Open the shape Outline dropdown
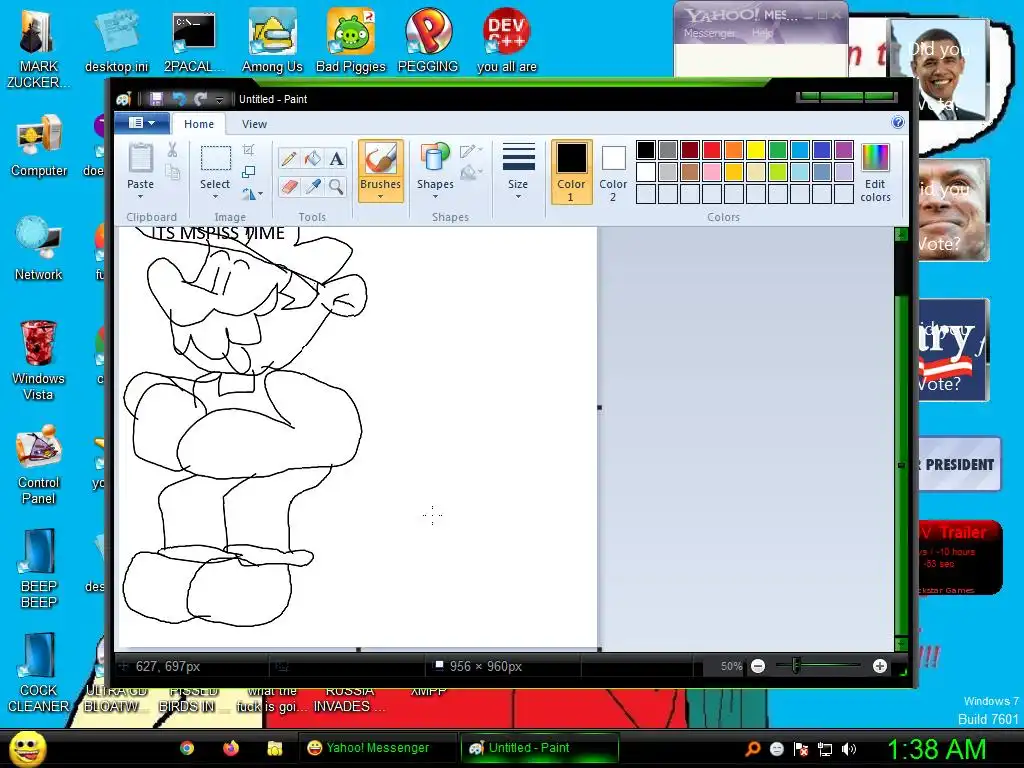The width and height of the screenshot is (1024, 768). pyautogui.click(x=471, y=151)
